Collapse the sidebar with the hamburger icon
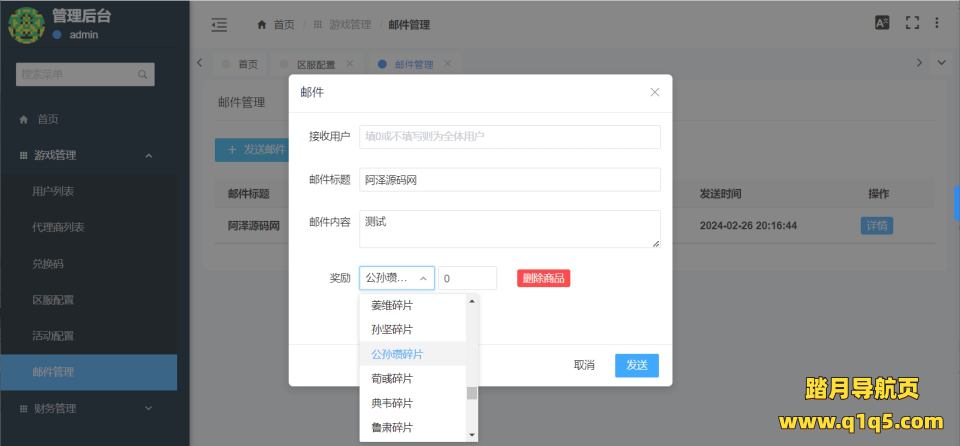The height and width of the screenshot is (446, 960). click(x=219, y=24)
